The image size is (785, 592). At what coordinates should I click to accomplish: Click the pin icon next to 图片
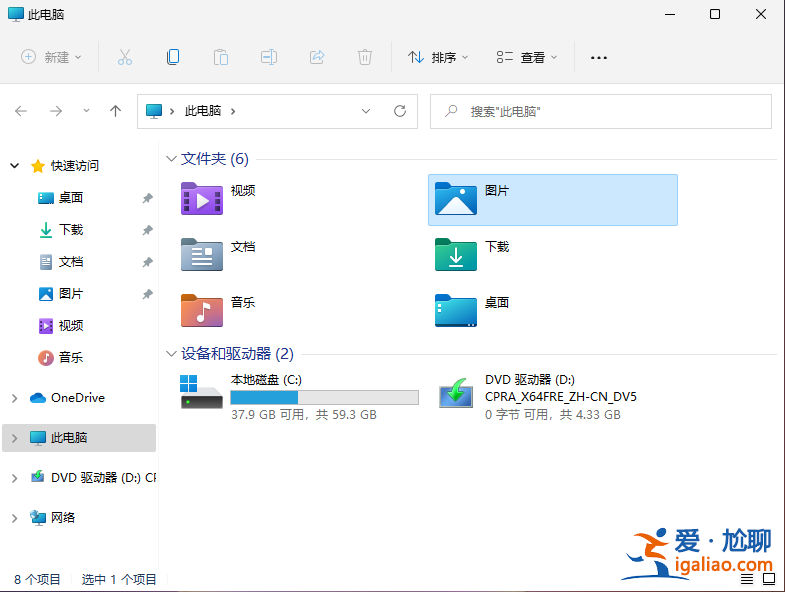coord(147,294)
